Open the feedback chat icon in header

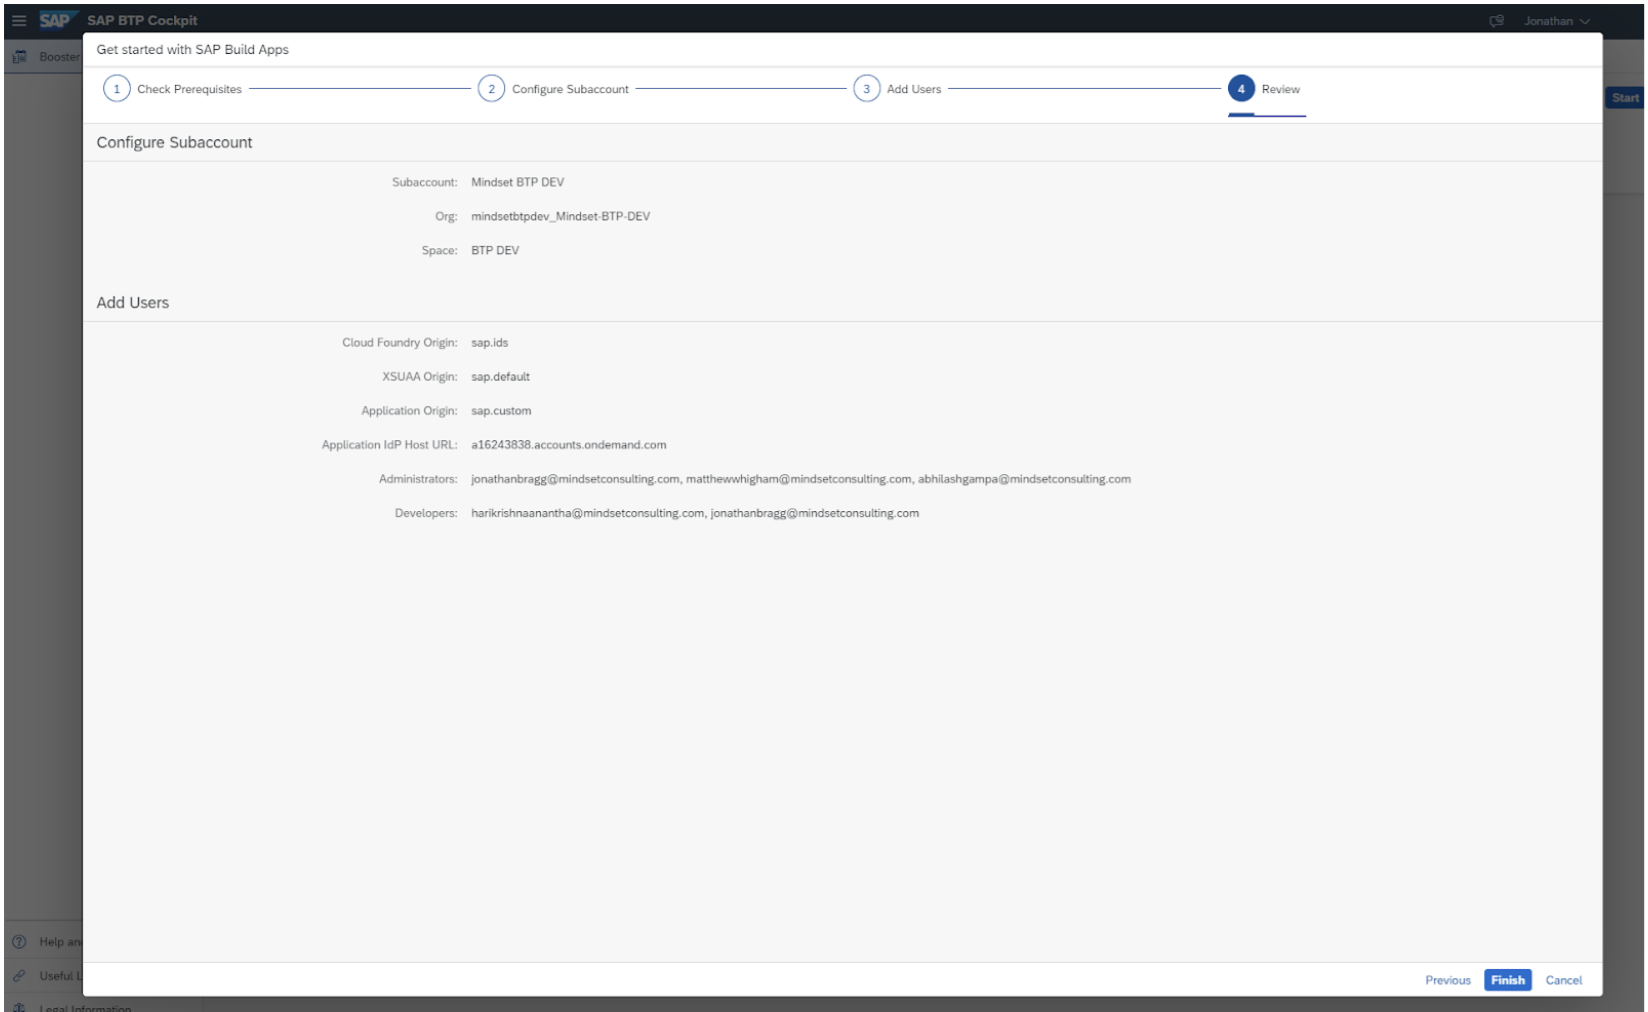click(x=1494, y=19)
